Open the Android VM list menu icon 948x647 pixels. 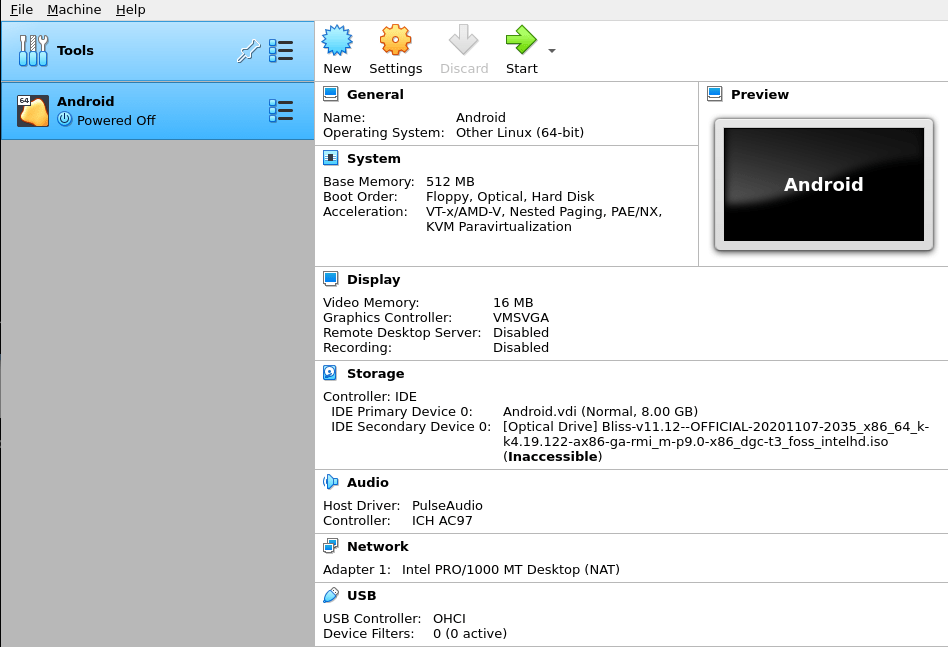(x=283, y=110)
